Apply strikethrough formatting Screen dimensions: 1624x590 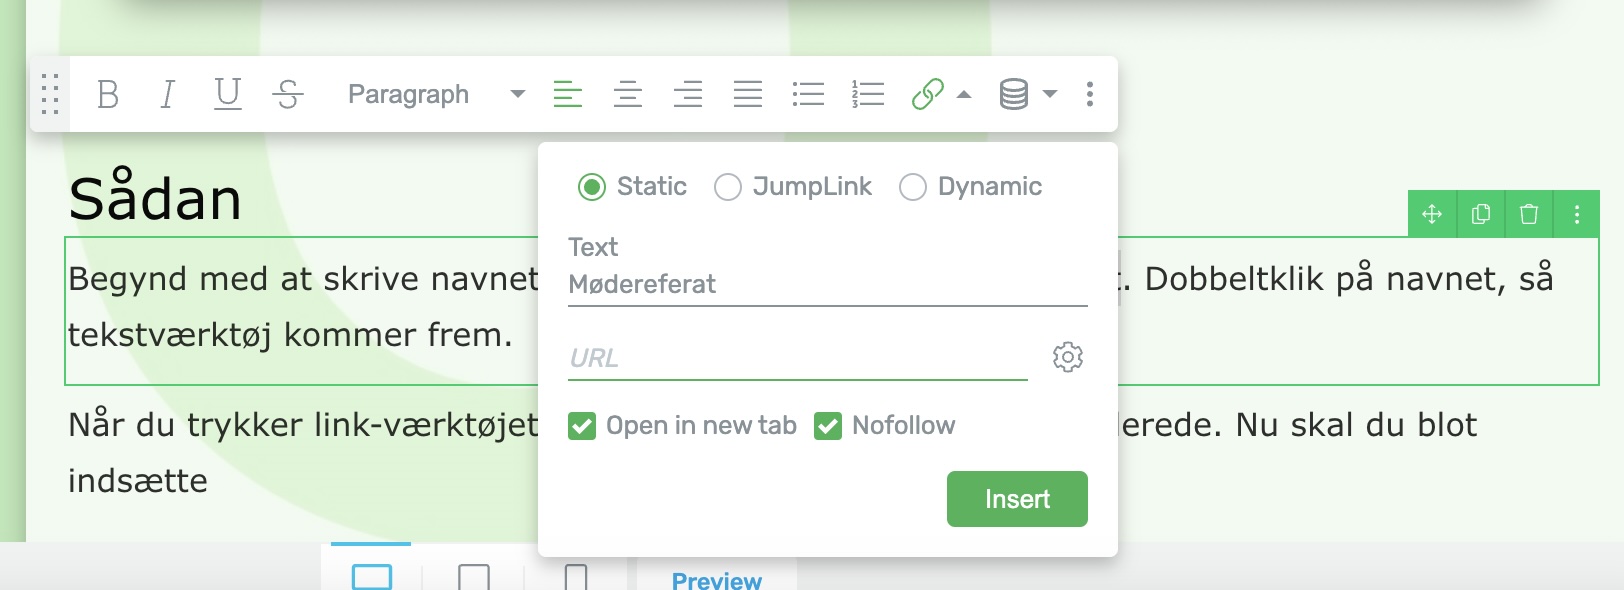point(288,94)
